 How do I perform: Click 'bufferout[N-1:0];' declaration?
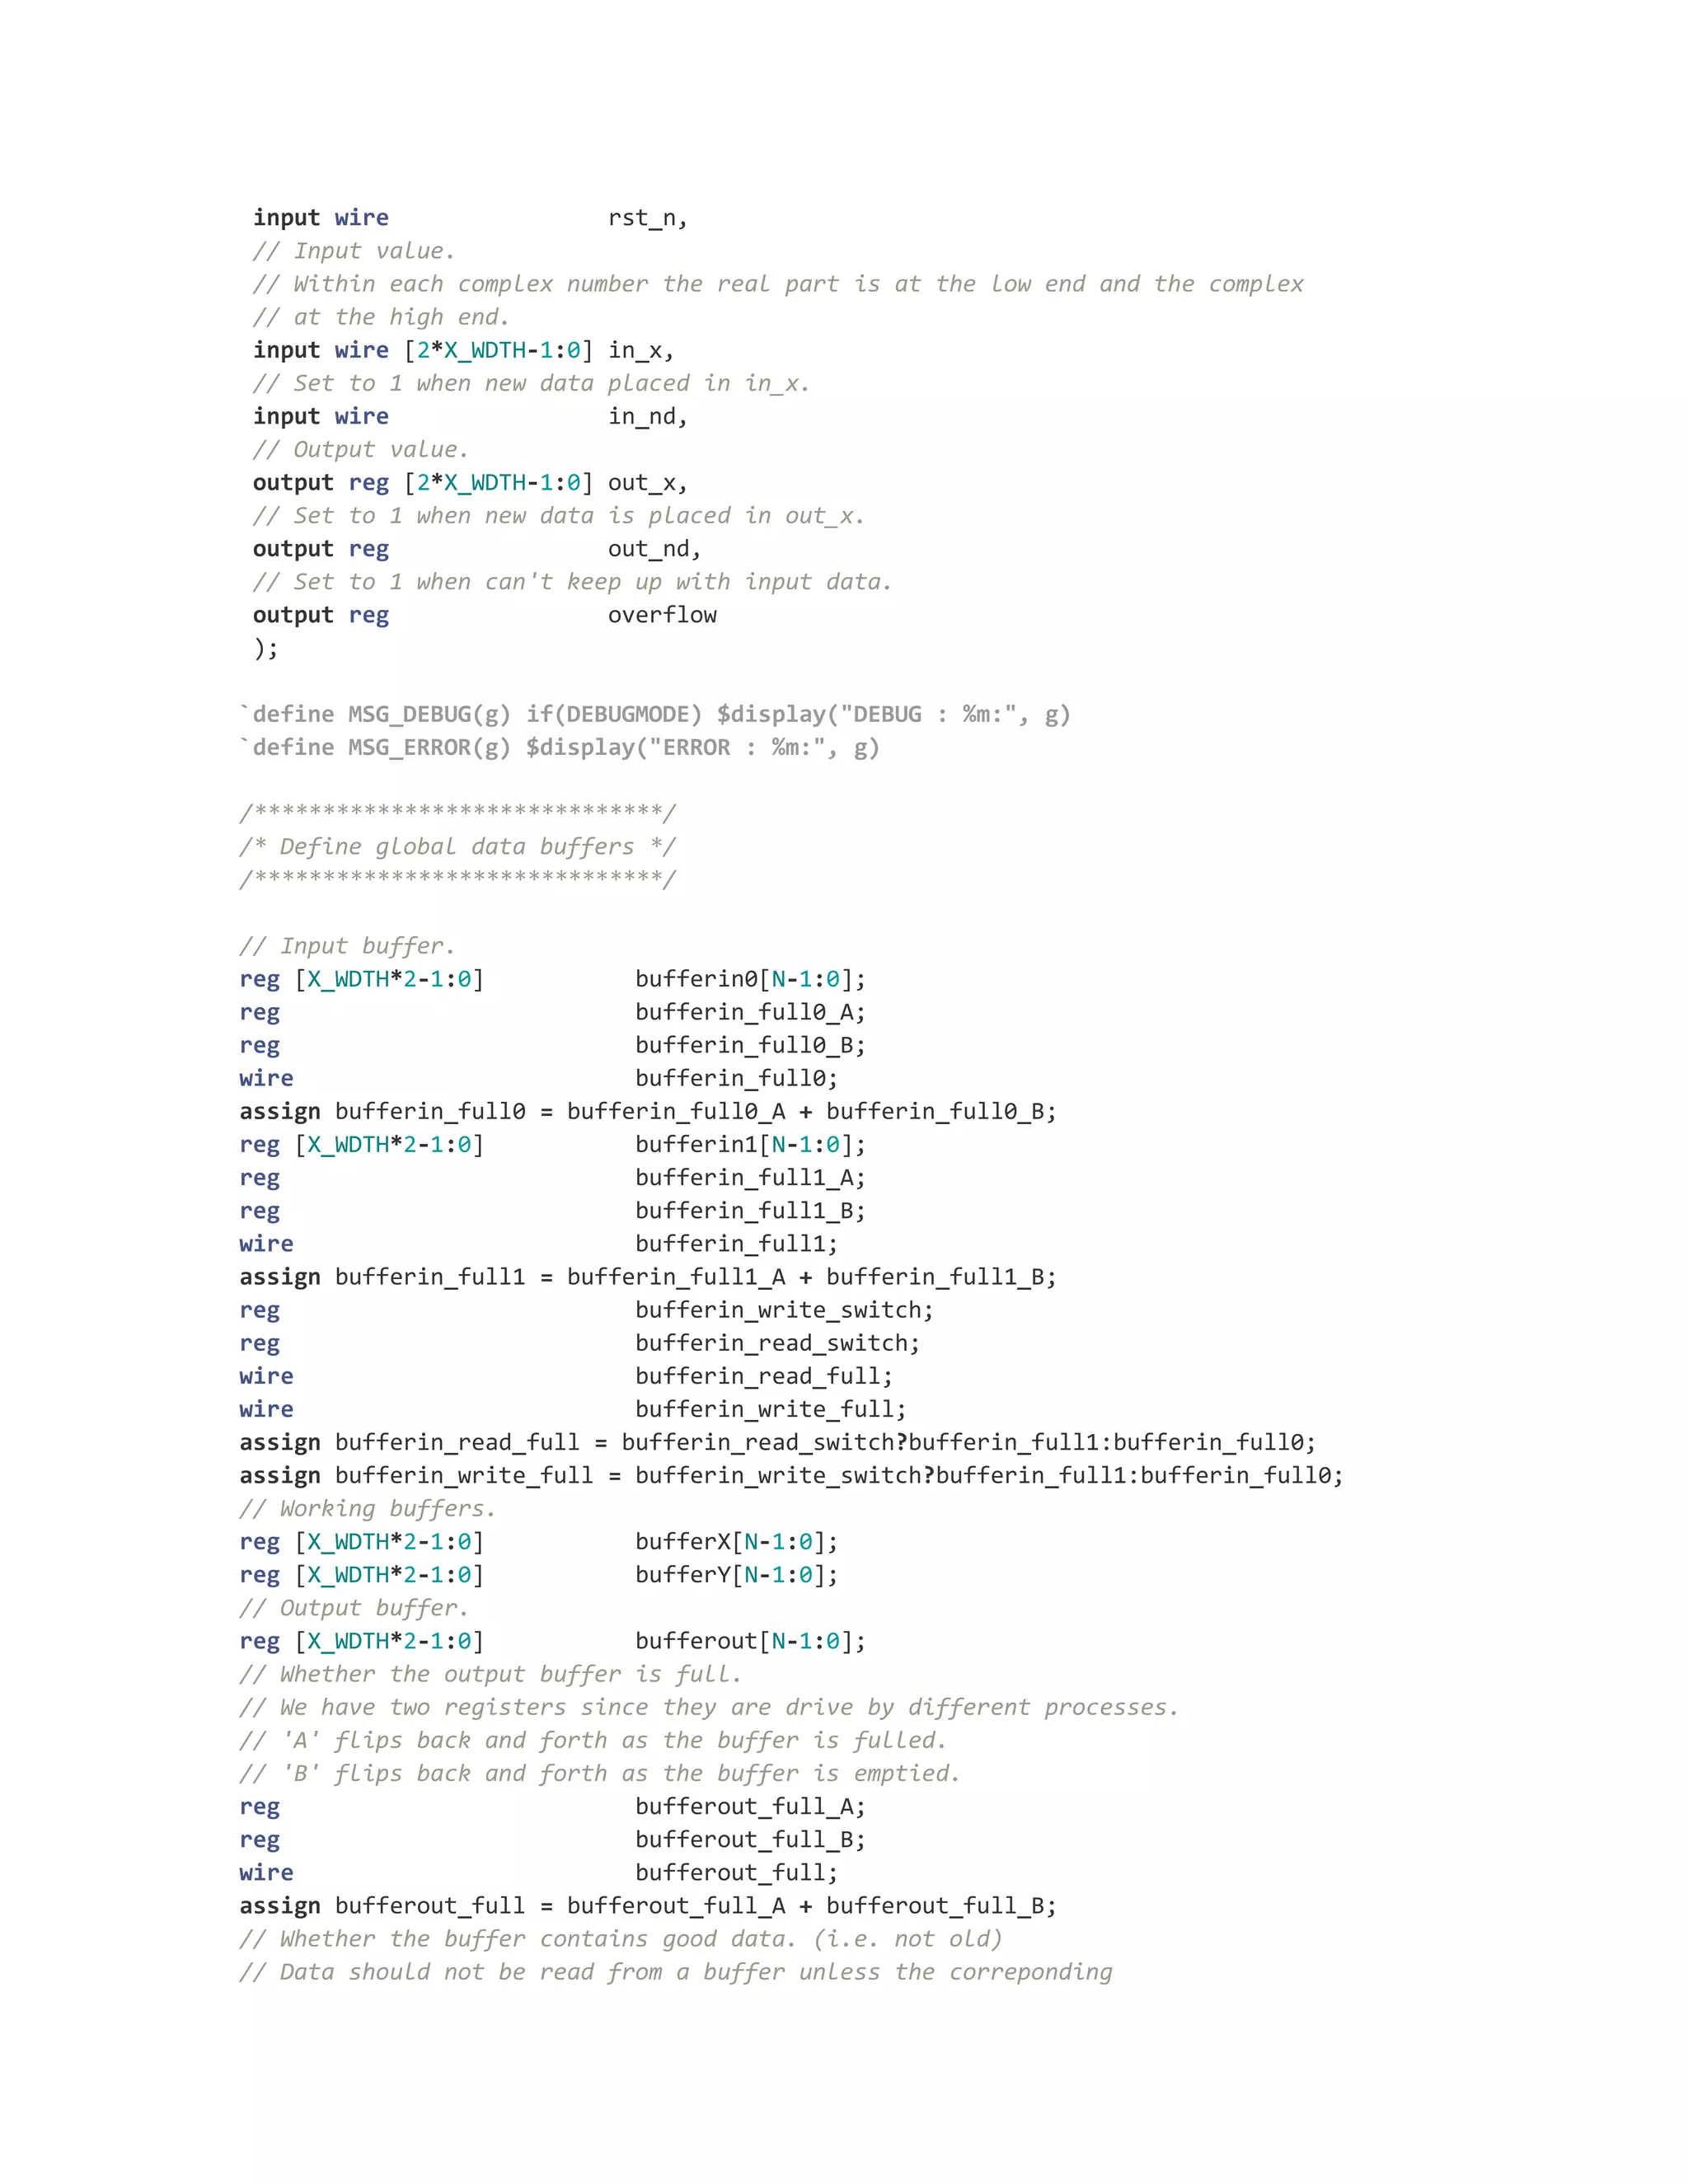coord(750,1641)
